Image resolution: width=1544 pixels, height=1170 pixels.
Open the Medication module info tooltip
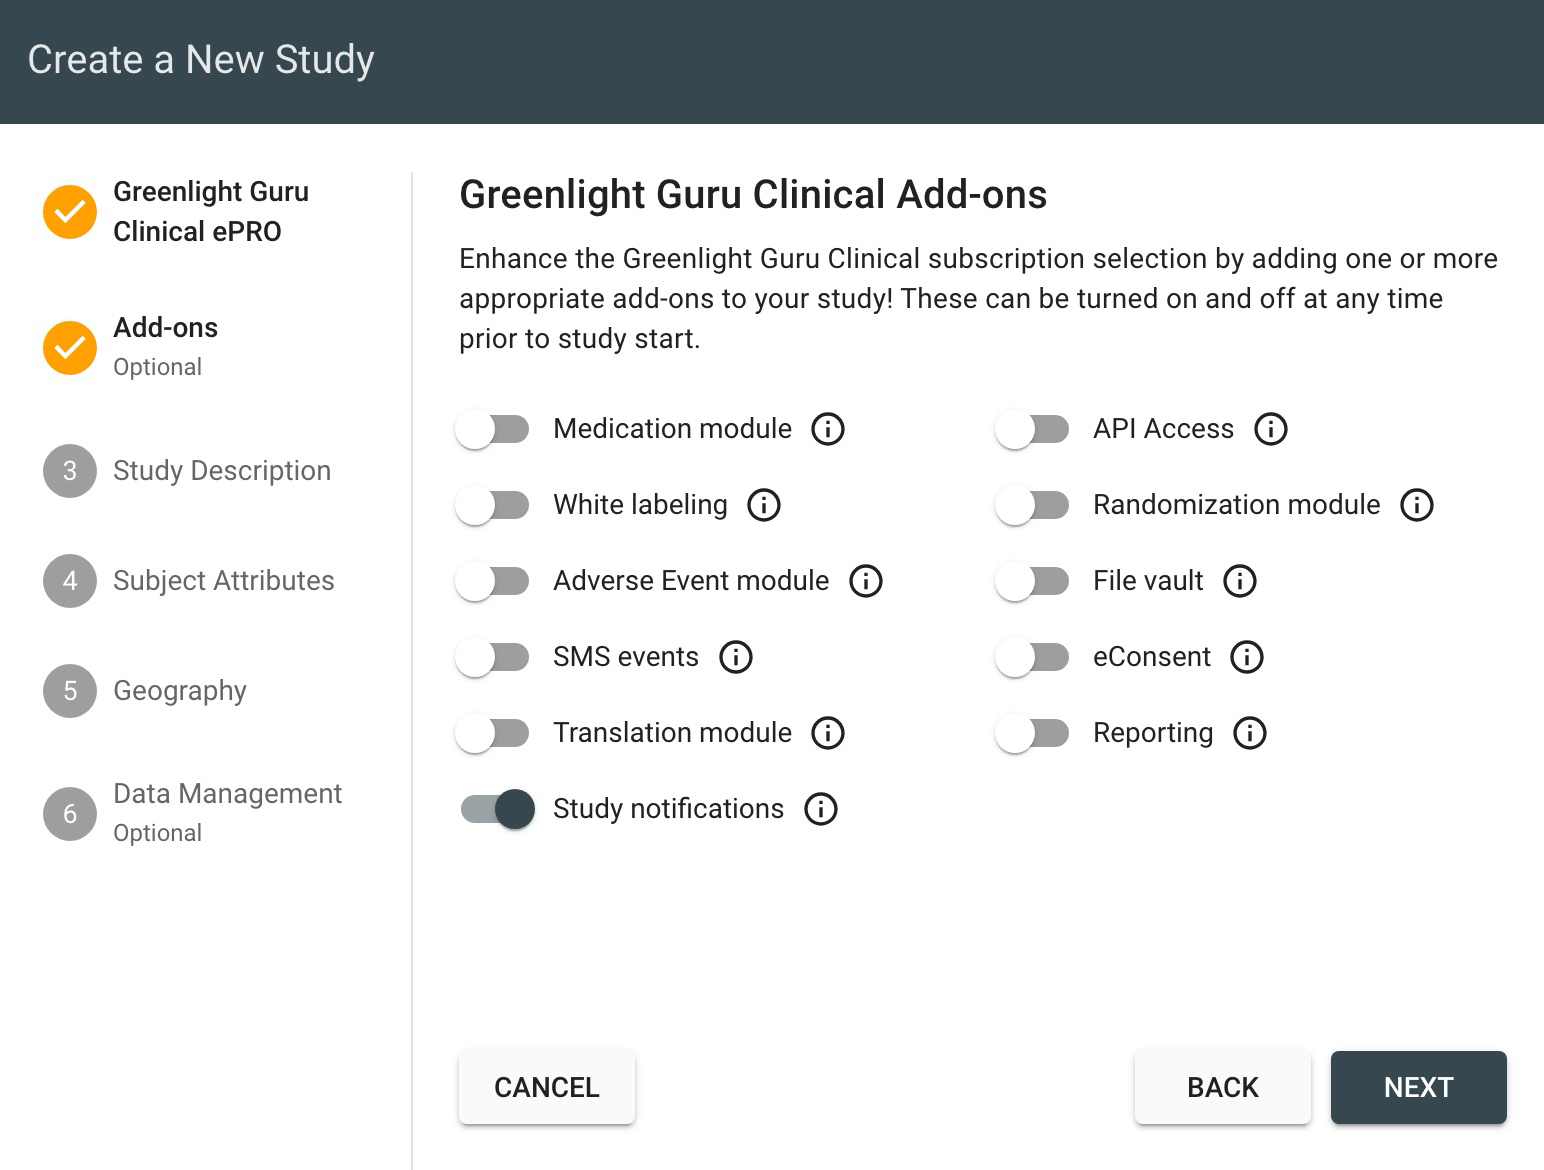827,429
